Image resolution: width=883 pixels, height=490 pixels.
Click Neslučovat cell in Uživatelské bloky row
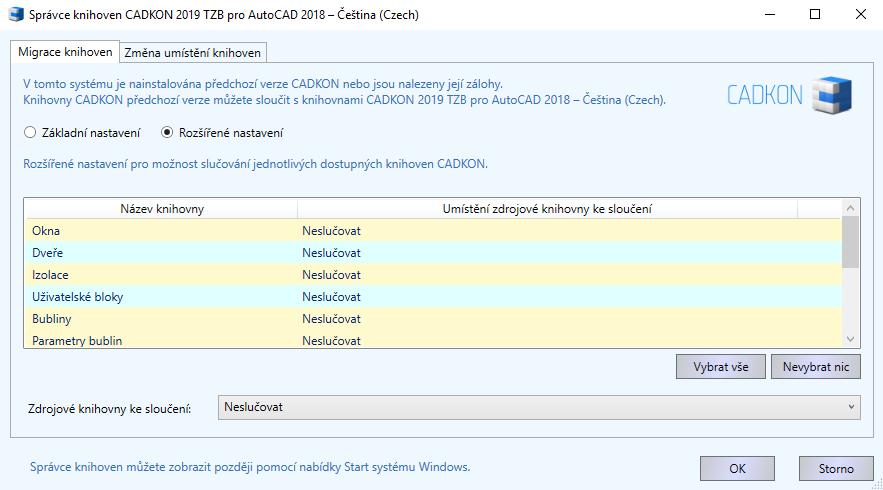click(331, 297)
